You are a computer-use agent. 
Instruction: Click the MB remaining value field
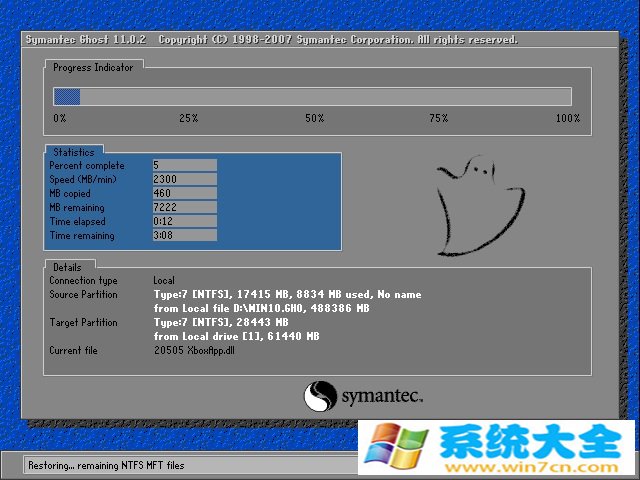[x=184, y=207]
